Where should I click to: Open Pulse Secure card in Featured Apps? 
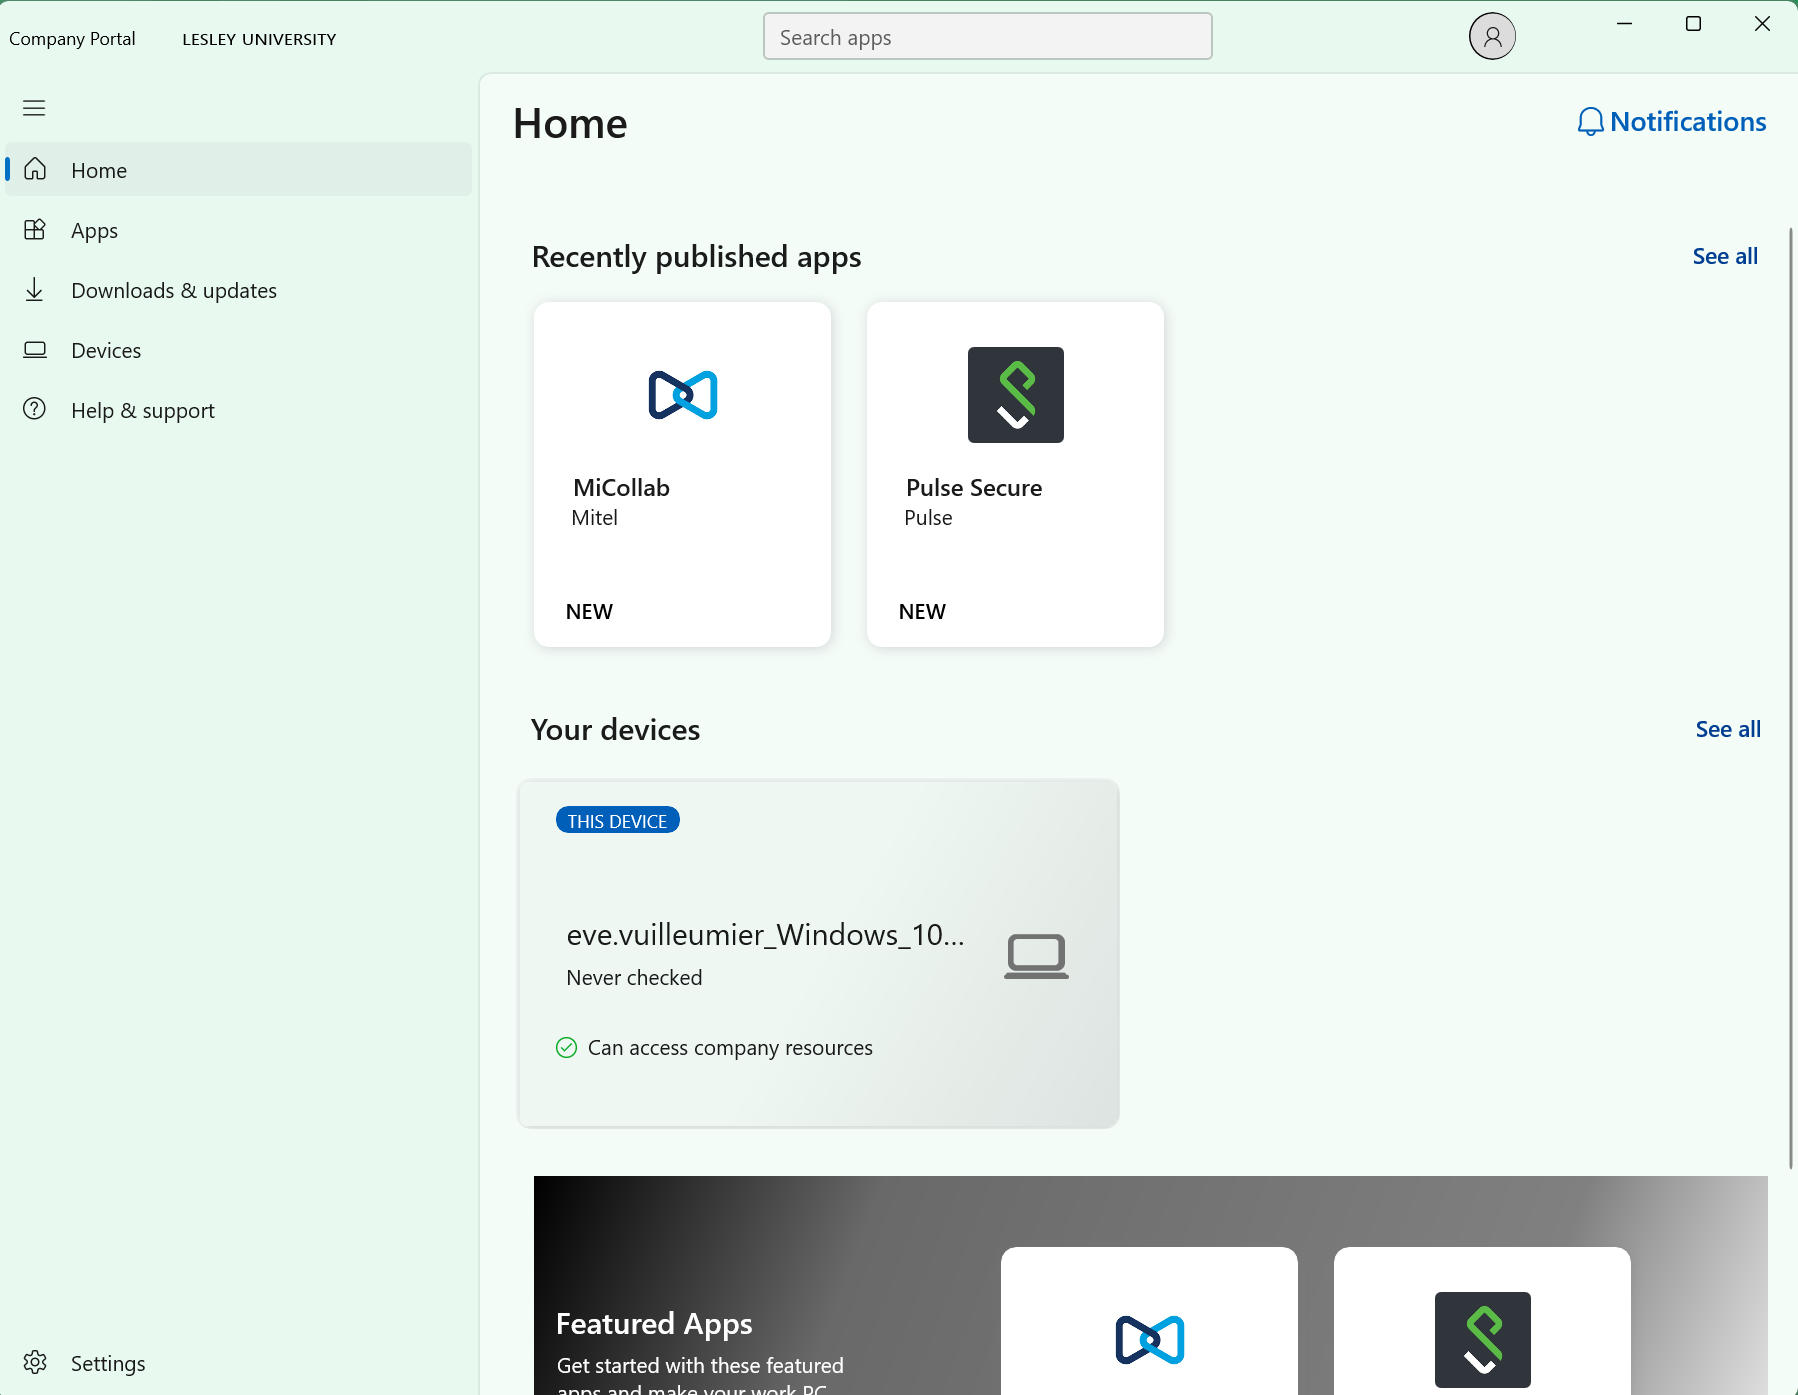(1482, 1321)
